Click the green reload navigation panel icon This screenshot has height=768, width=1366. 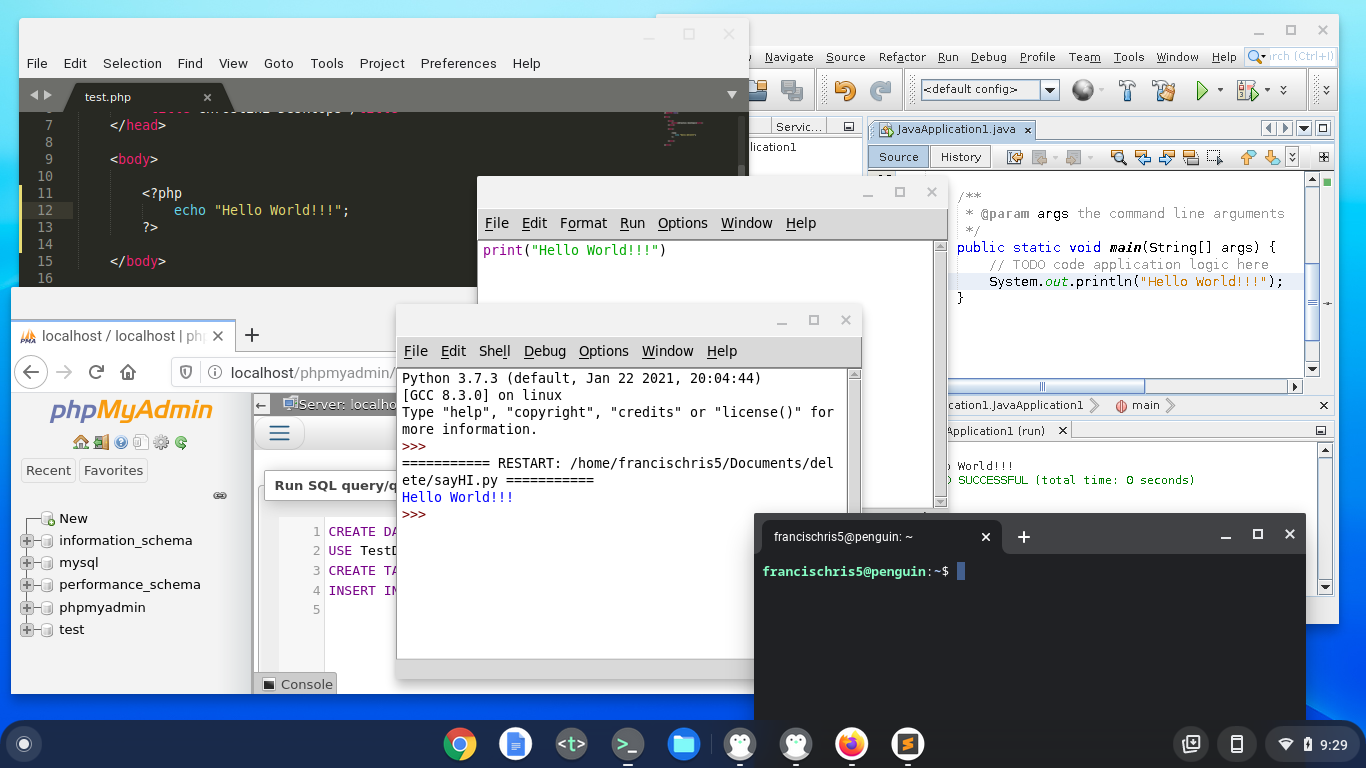click(x=181, y=442)
